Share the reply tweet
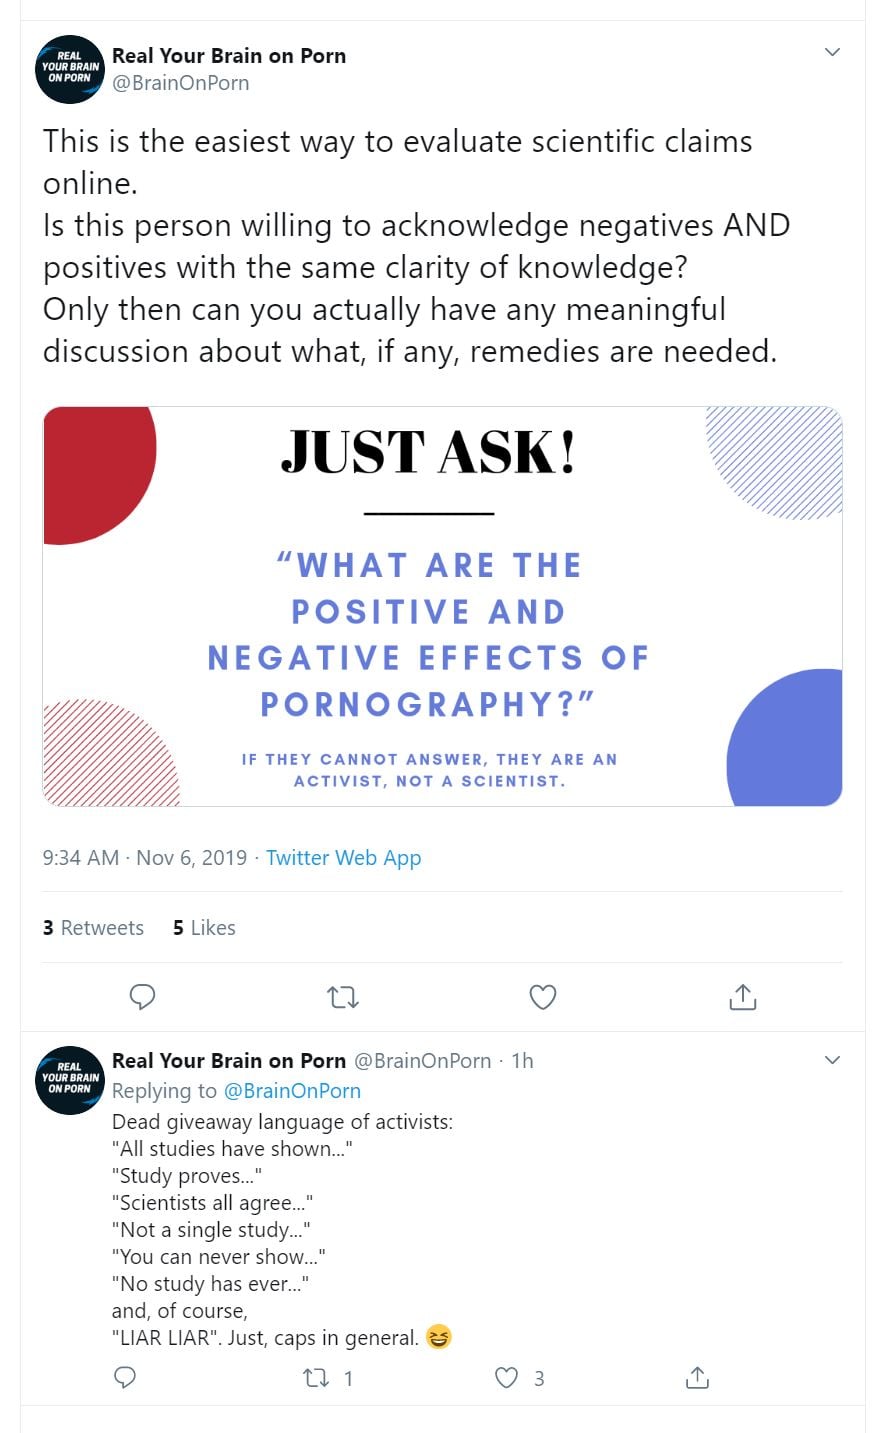 pos(697,1378)
